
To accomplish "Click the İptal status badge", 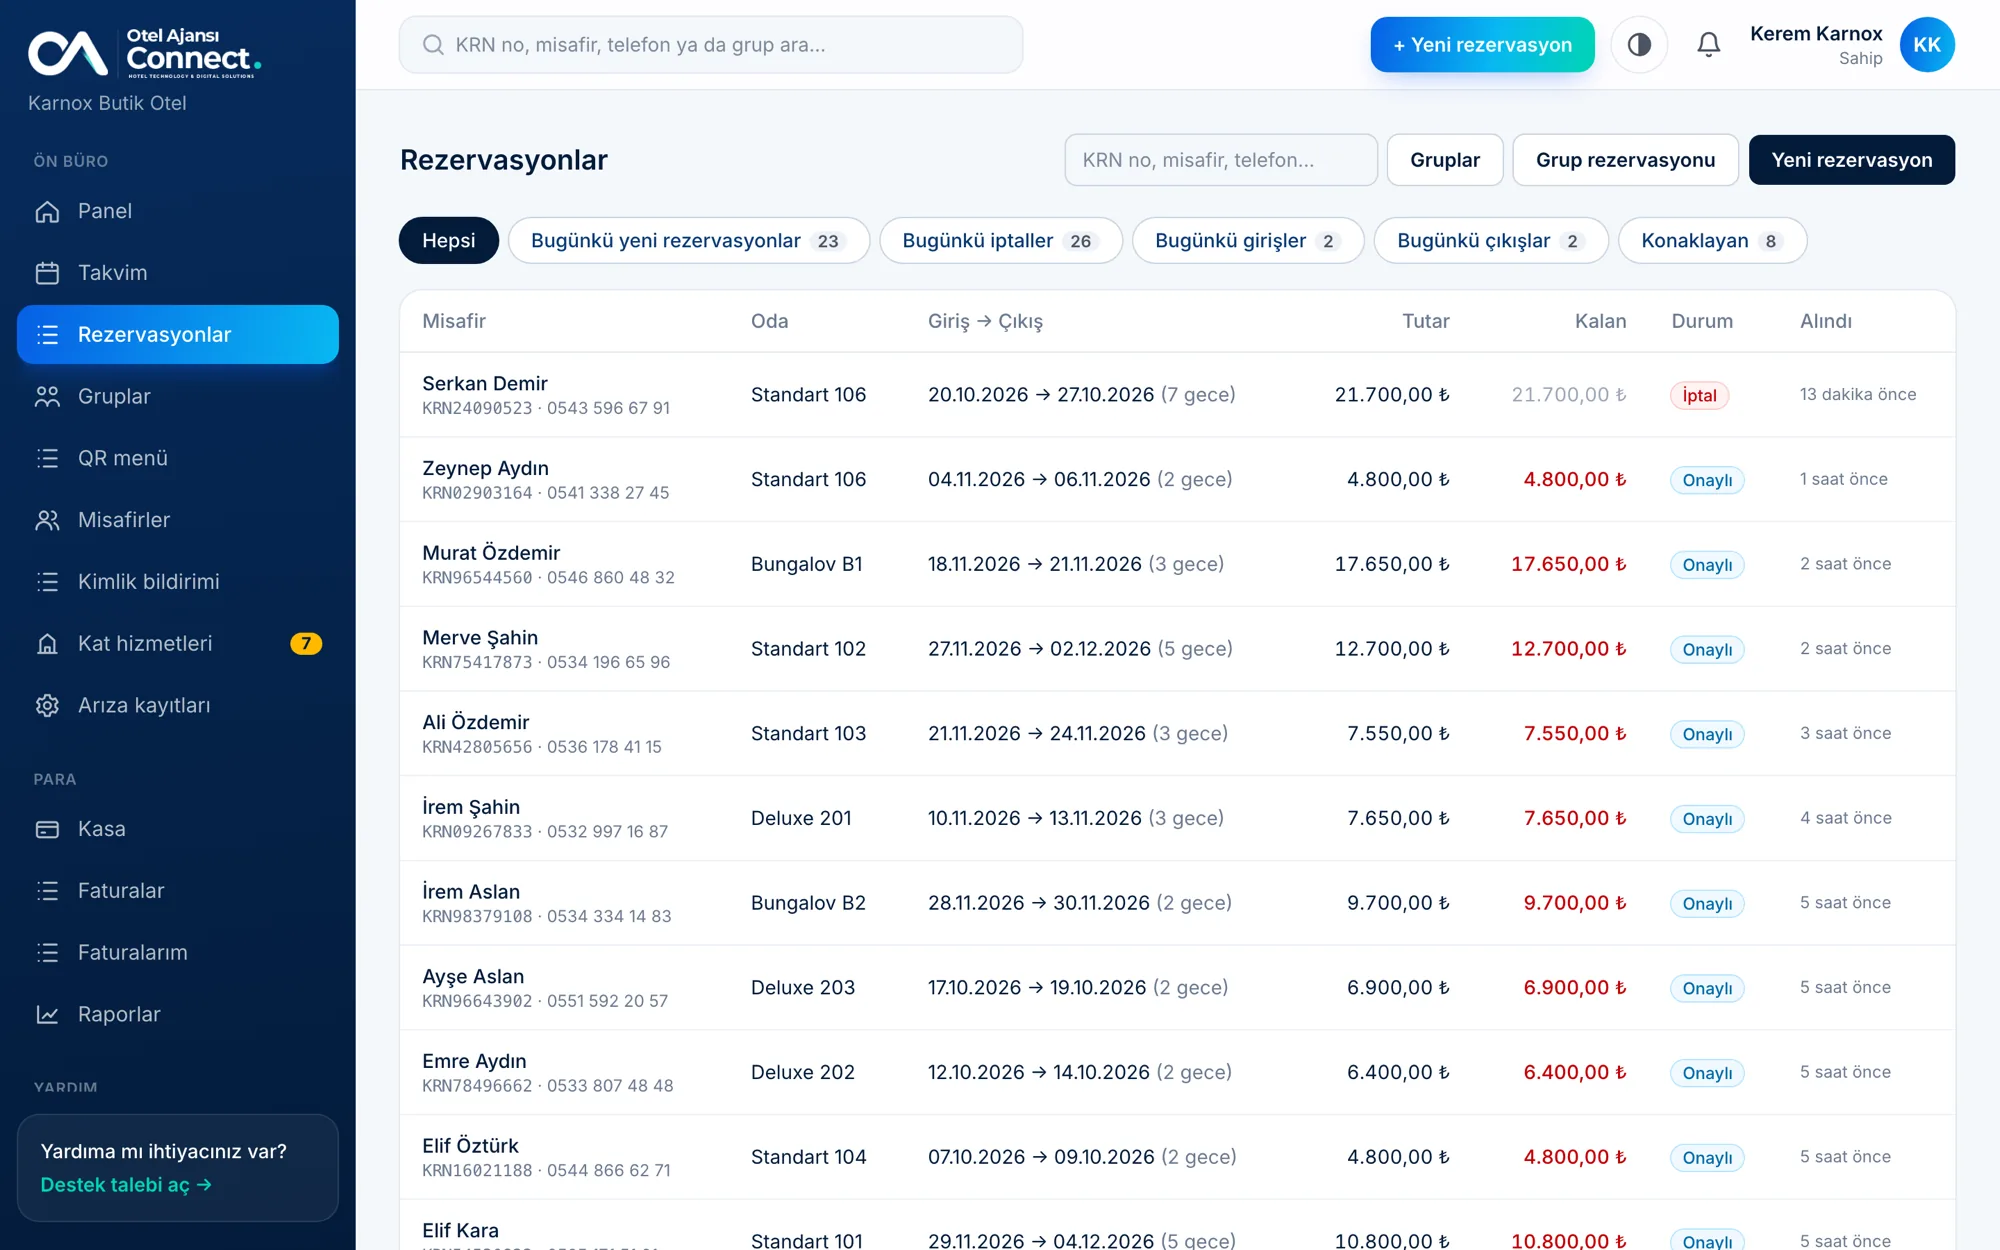I will click(x=1699, y=395).
